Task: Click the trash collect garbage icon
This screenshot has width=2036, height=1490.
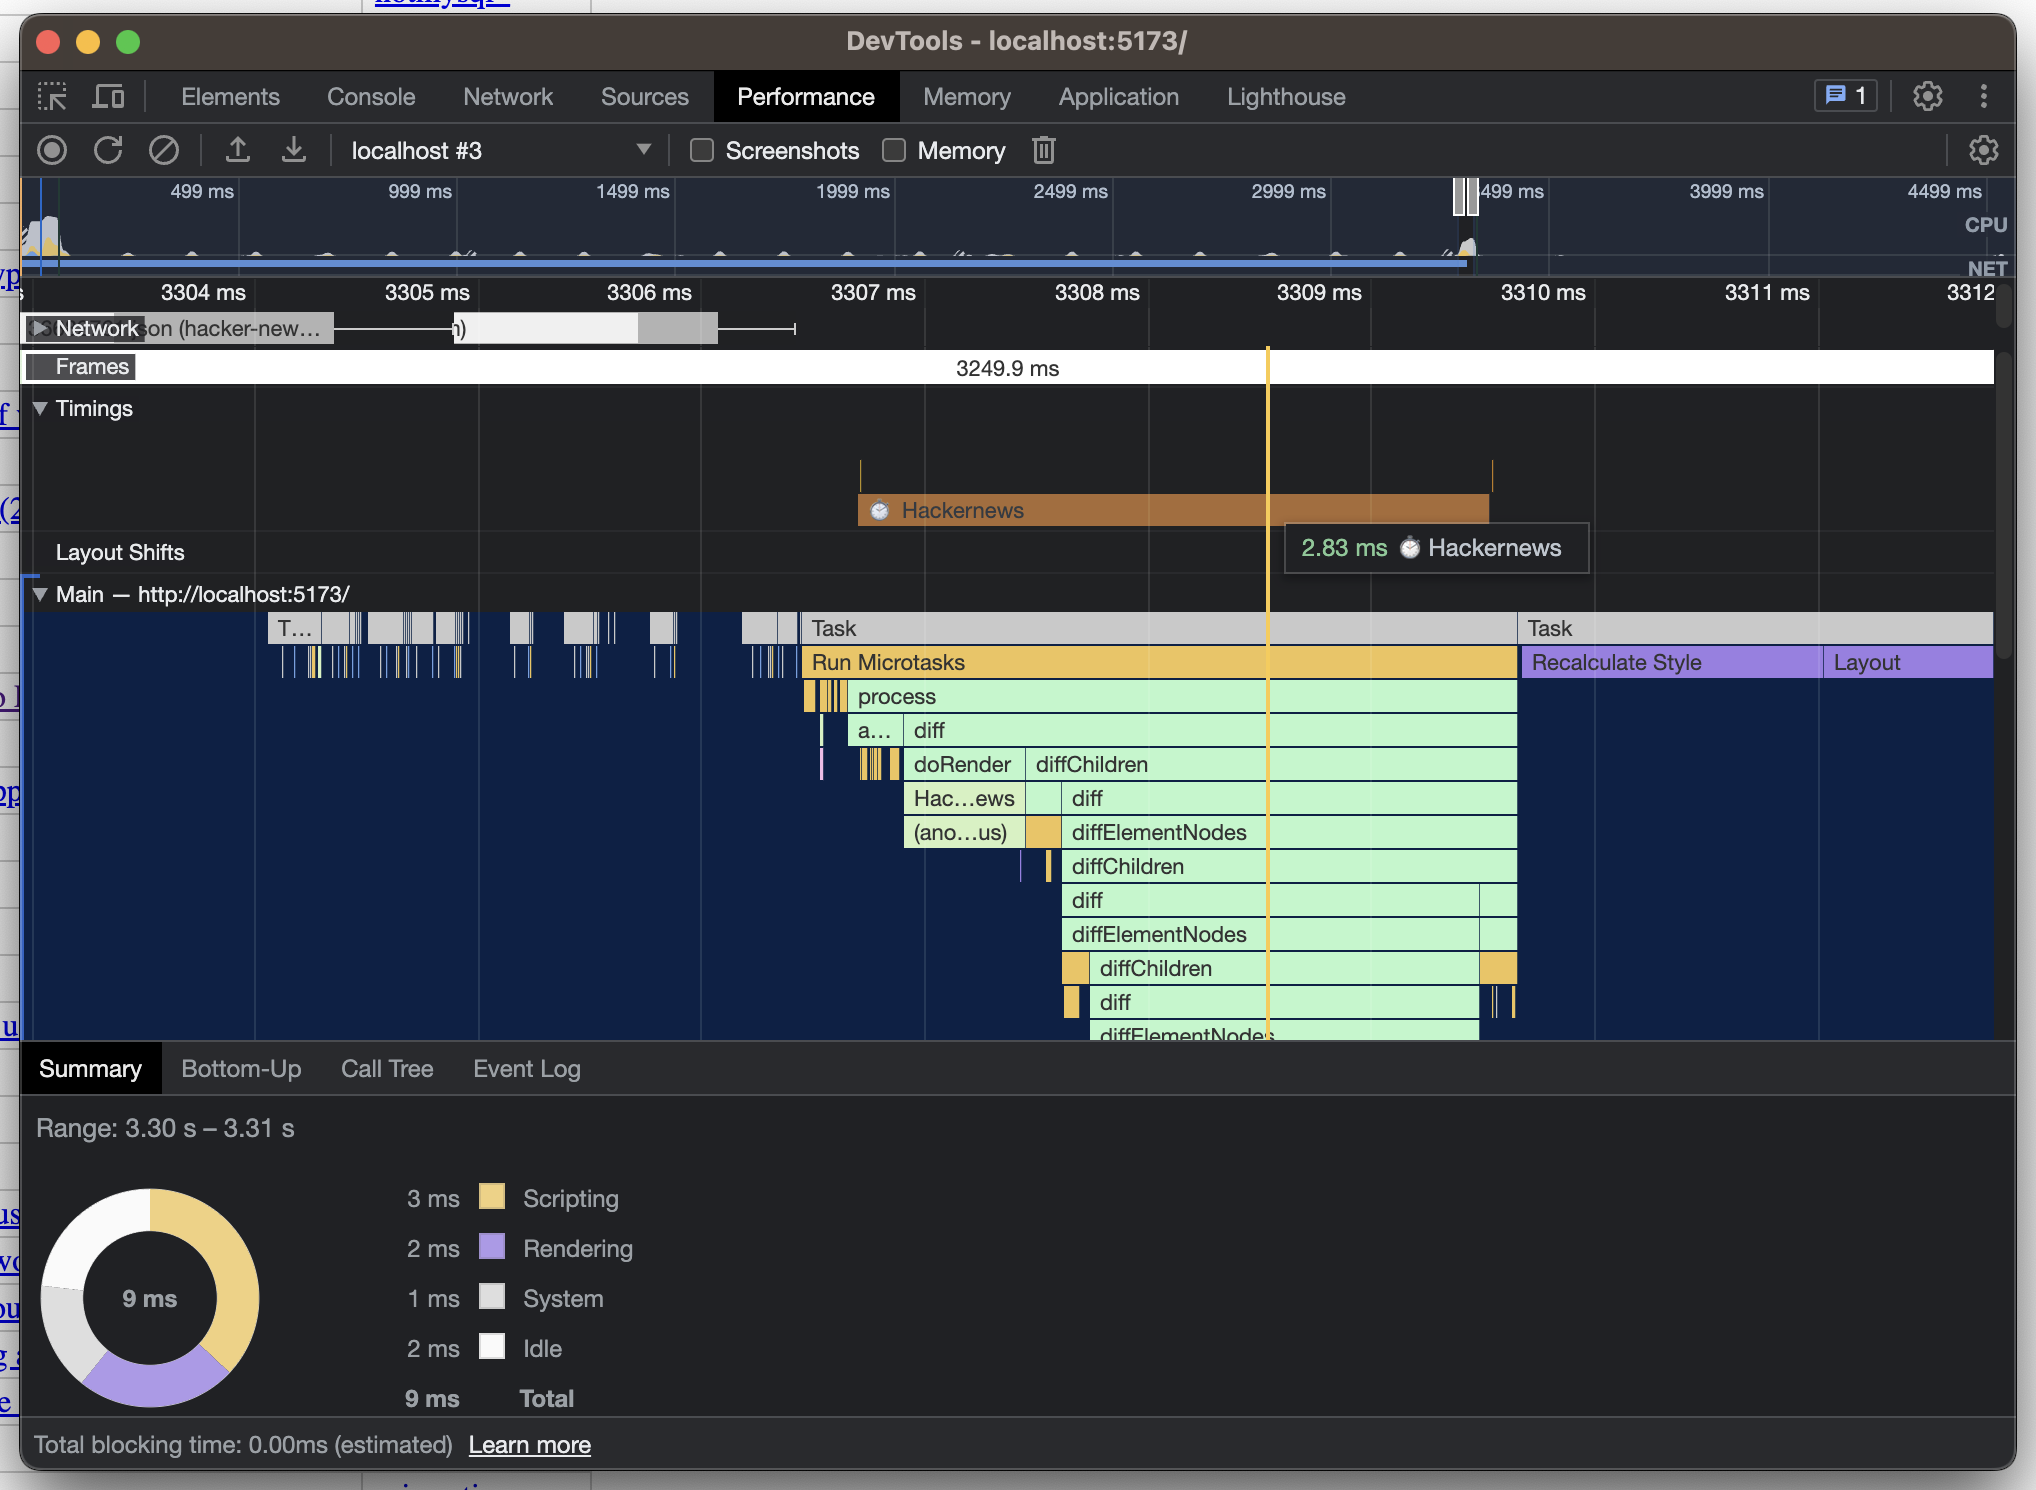Action: click(1043, 151)
